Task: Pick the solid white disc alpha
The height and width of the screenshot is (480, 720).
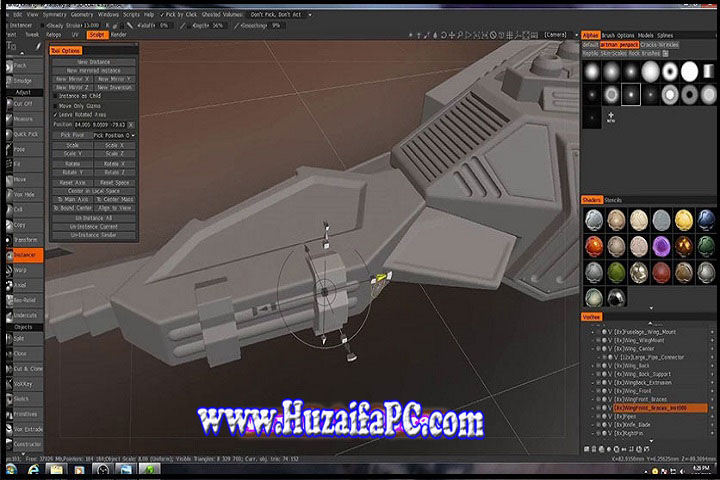Action: [x=689, y=72]
